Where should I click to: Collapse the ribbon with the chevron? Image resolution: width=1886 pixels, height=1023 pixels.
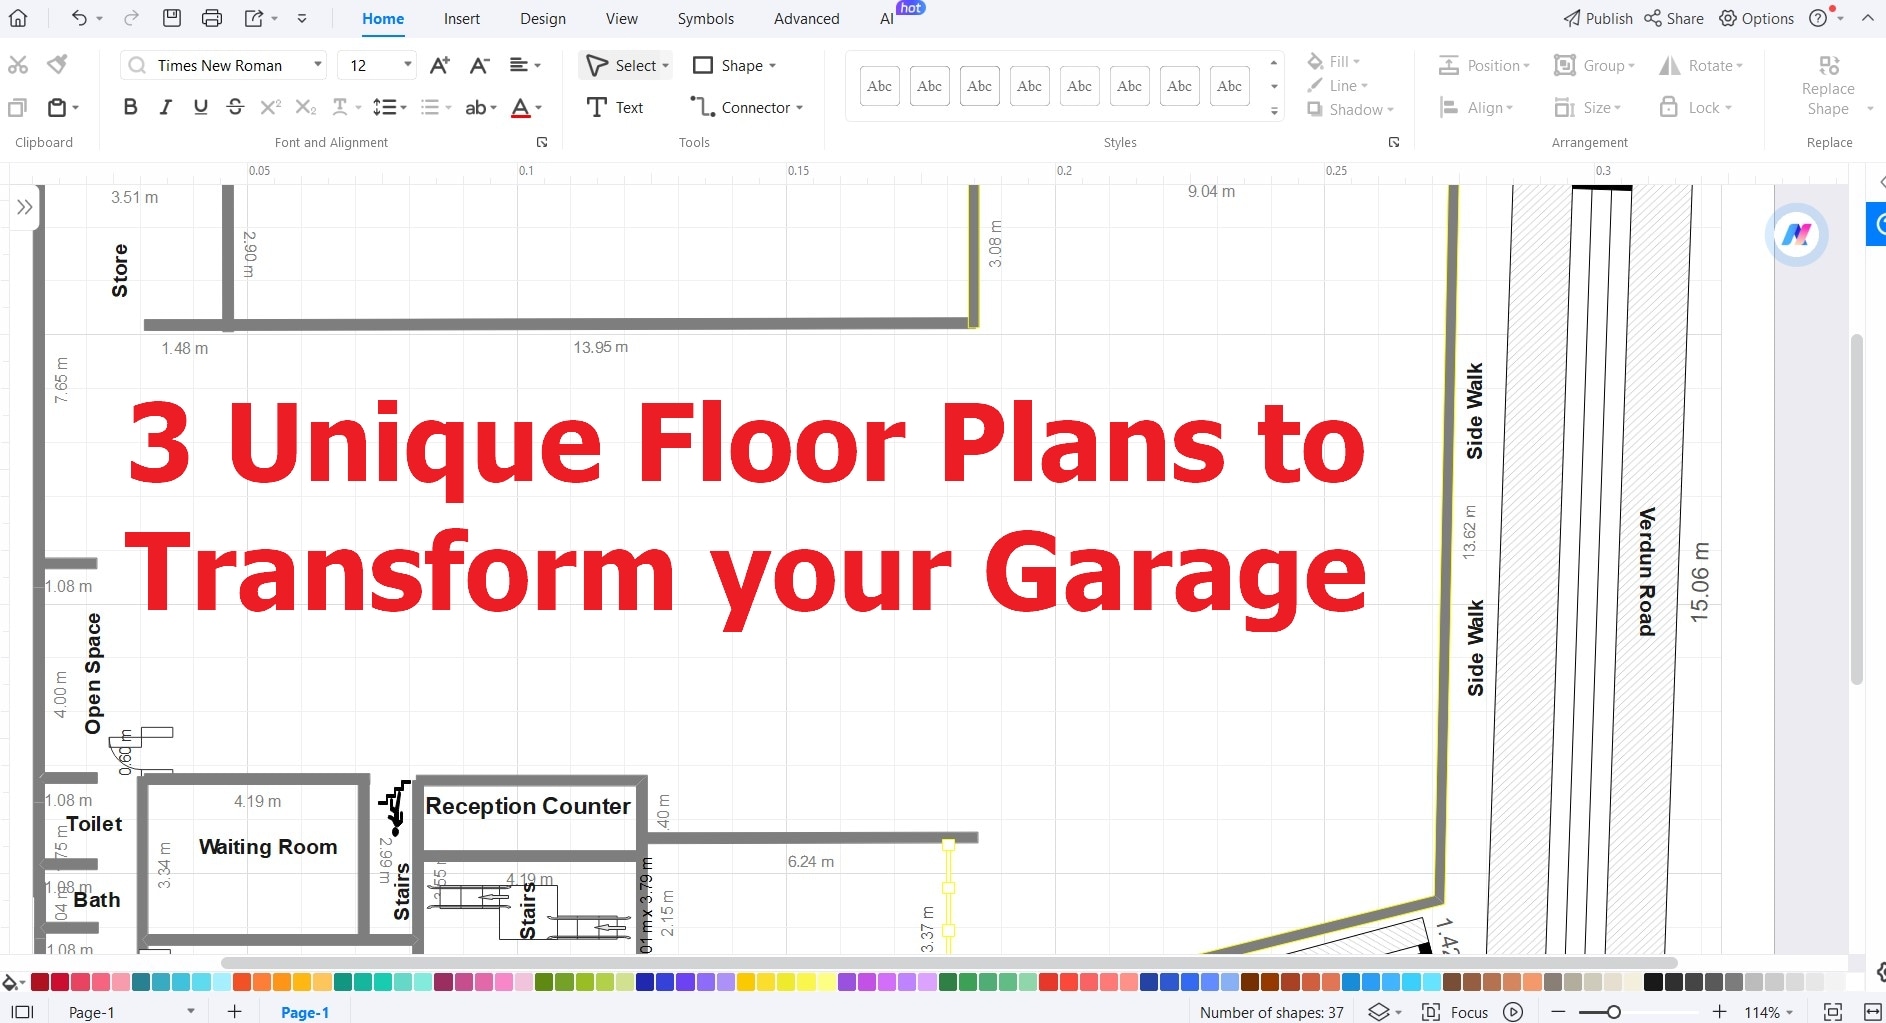coord(1867,18)
